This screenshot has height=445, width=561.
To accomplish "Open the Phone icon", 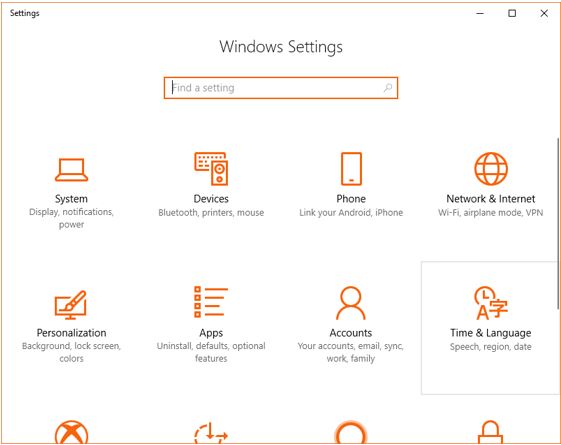I will [351, 168].
